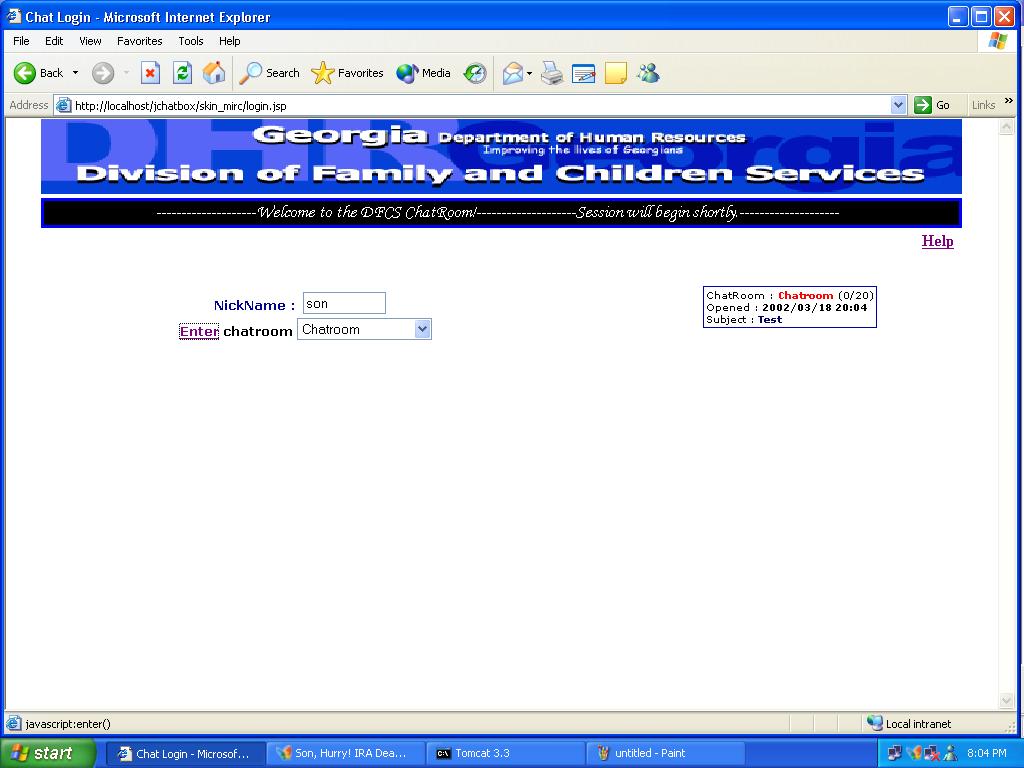The image size is (1024, 768).
Task: Print the page with printer icon
Action: click(552, 73)
